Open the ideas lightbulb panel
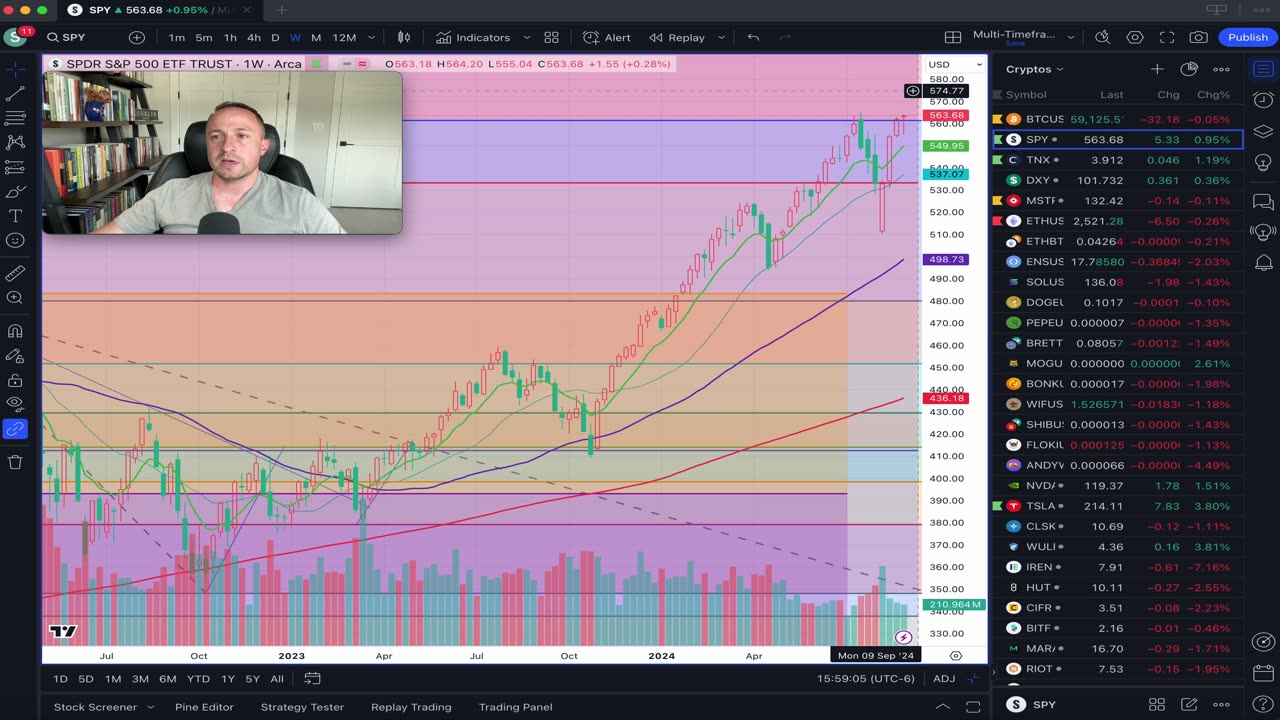This screenshot has width=1280, height=720. pos(1263,162)
